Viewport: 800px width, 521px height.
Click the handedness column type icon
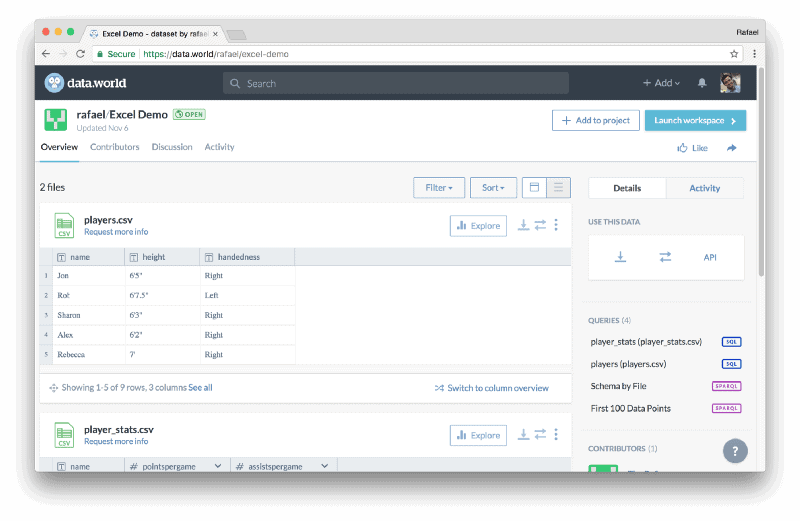(x=209, y=257)
